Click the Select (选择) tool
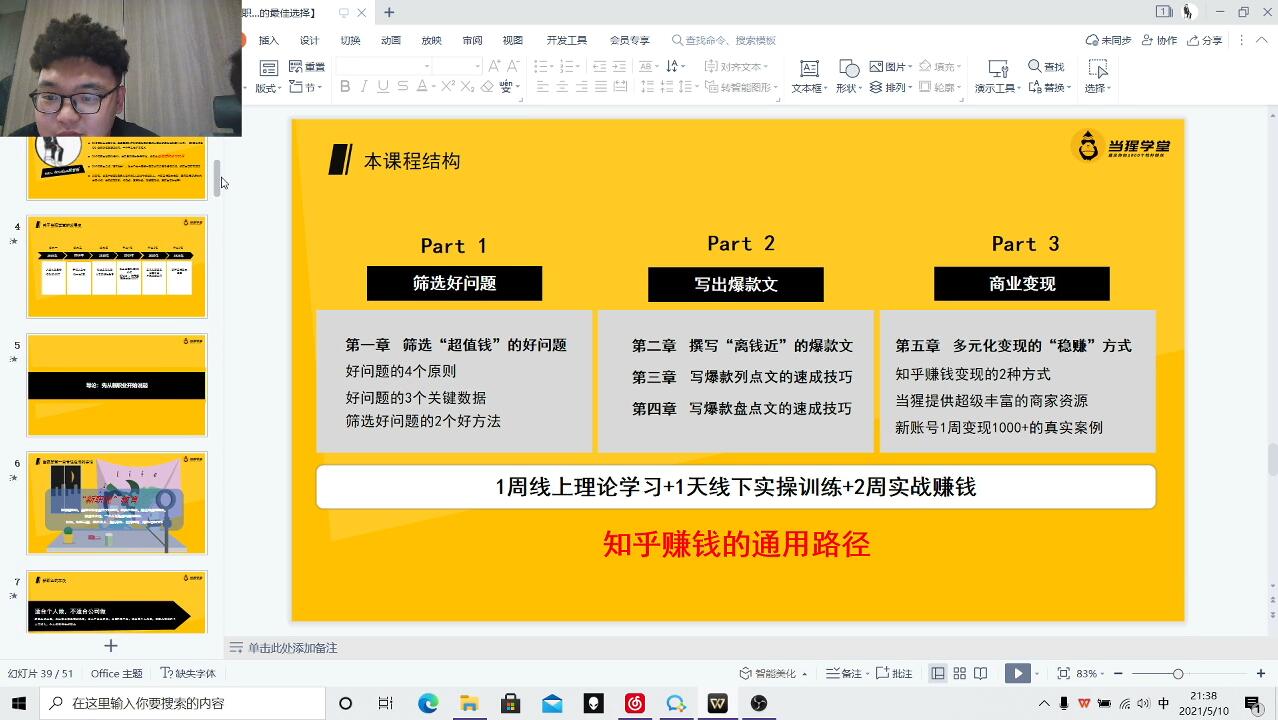 click(1097, 76)
